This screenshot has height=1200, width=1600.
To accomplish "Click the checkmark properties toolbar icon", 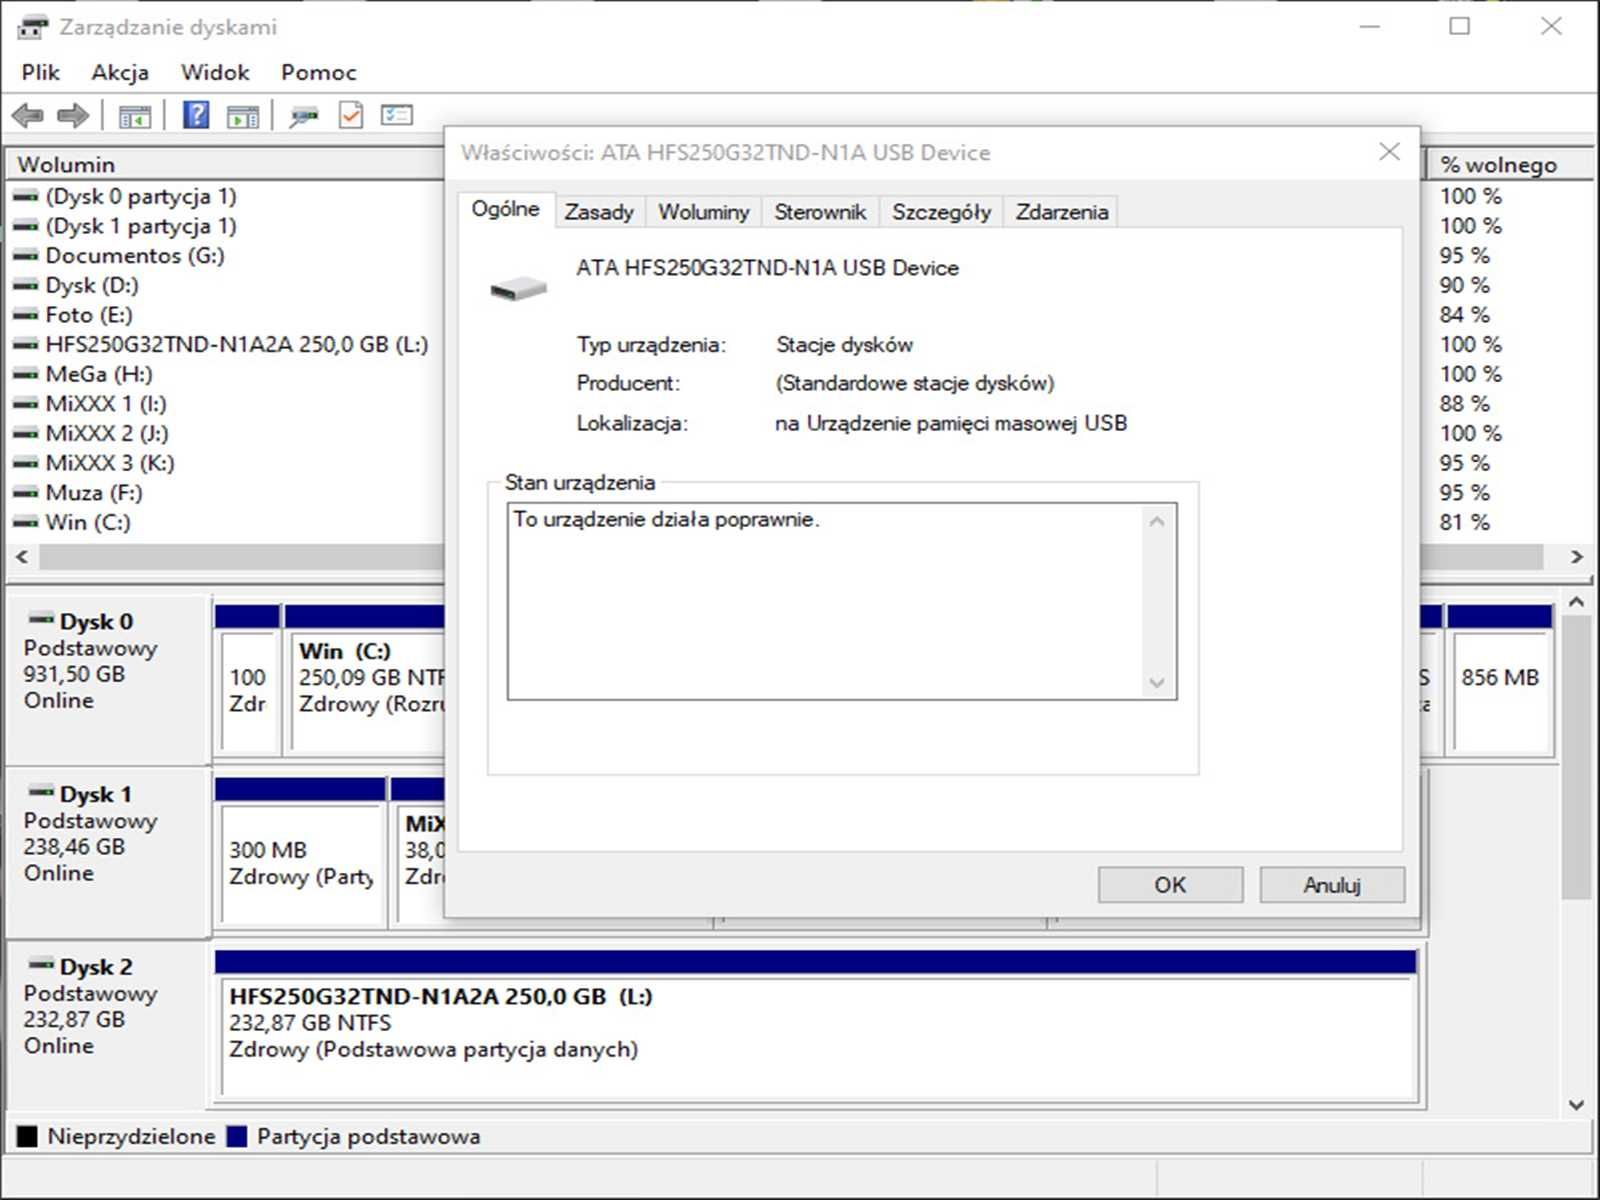I will [x=351, y=115].
